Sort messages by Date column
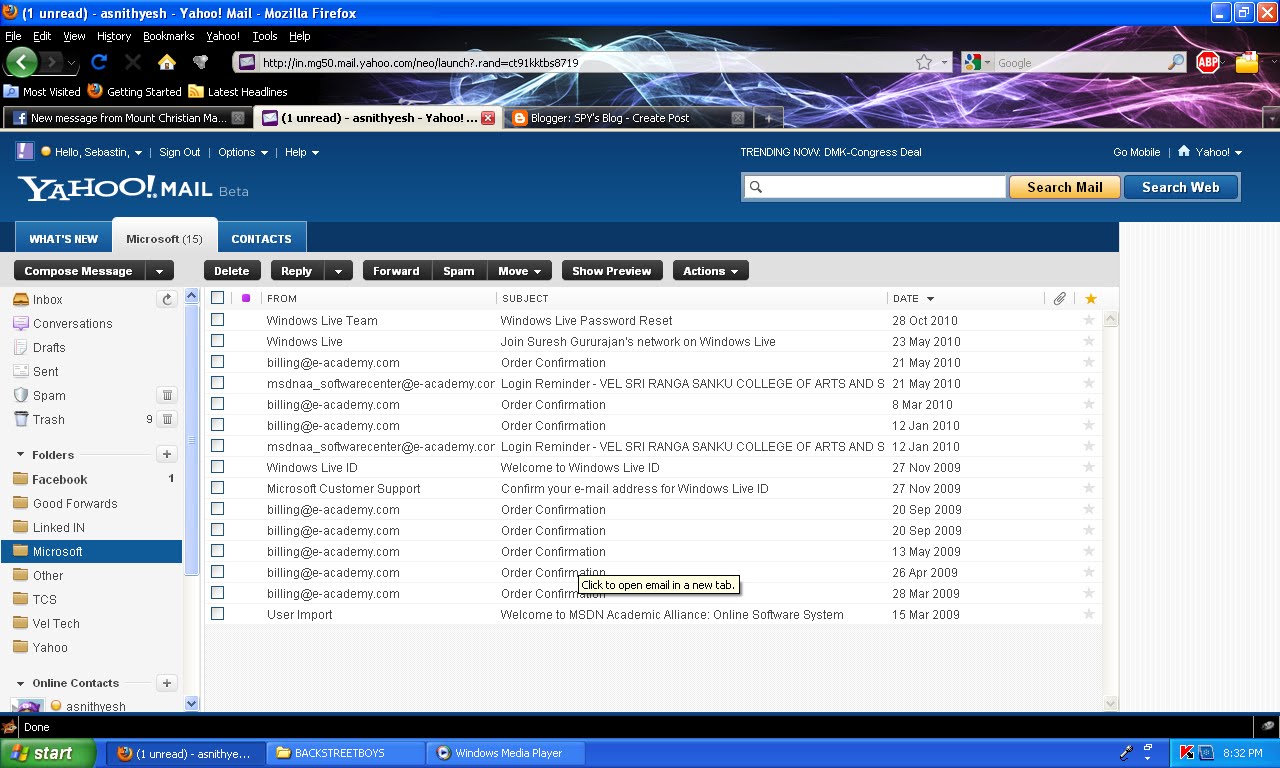The image size is (1280, 768). [914, 298]
